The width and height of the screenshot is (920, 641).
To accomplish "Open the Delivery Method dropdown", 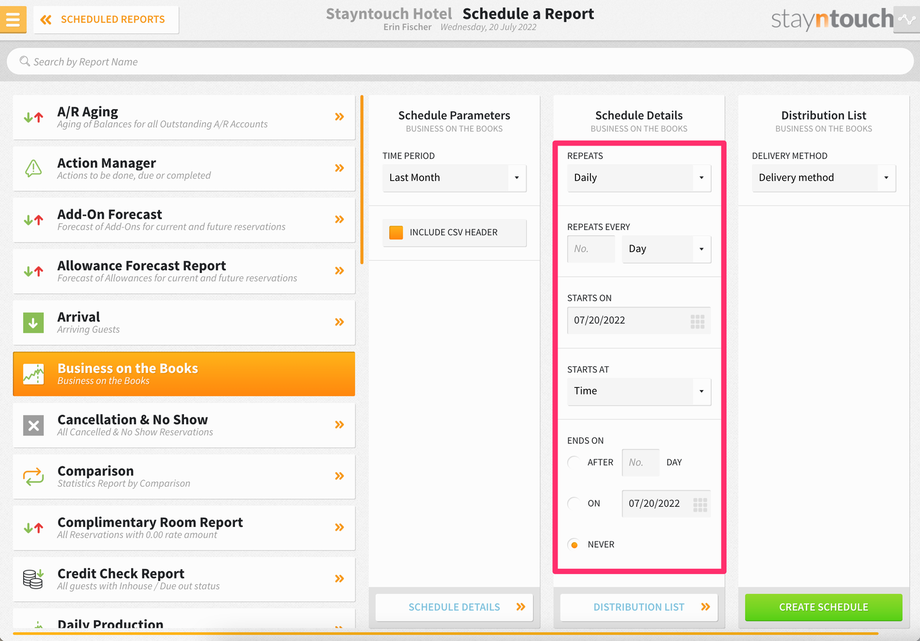I will coord(824,178).
